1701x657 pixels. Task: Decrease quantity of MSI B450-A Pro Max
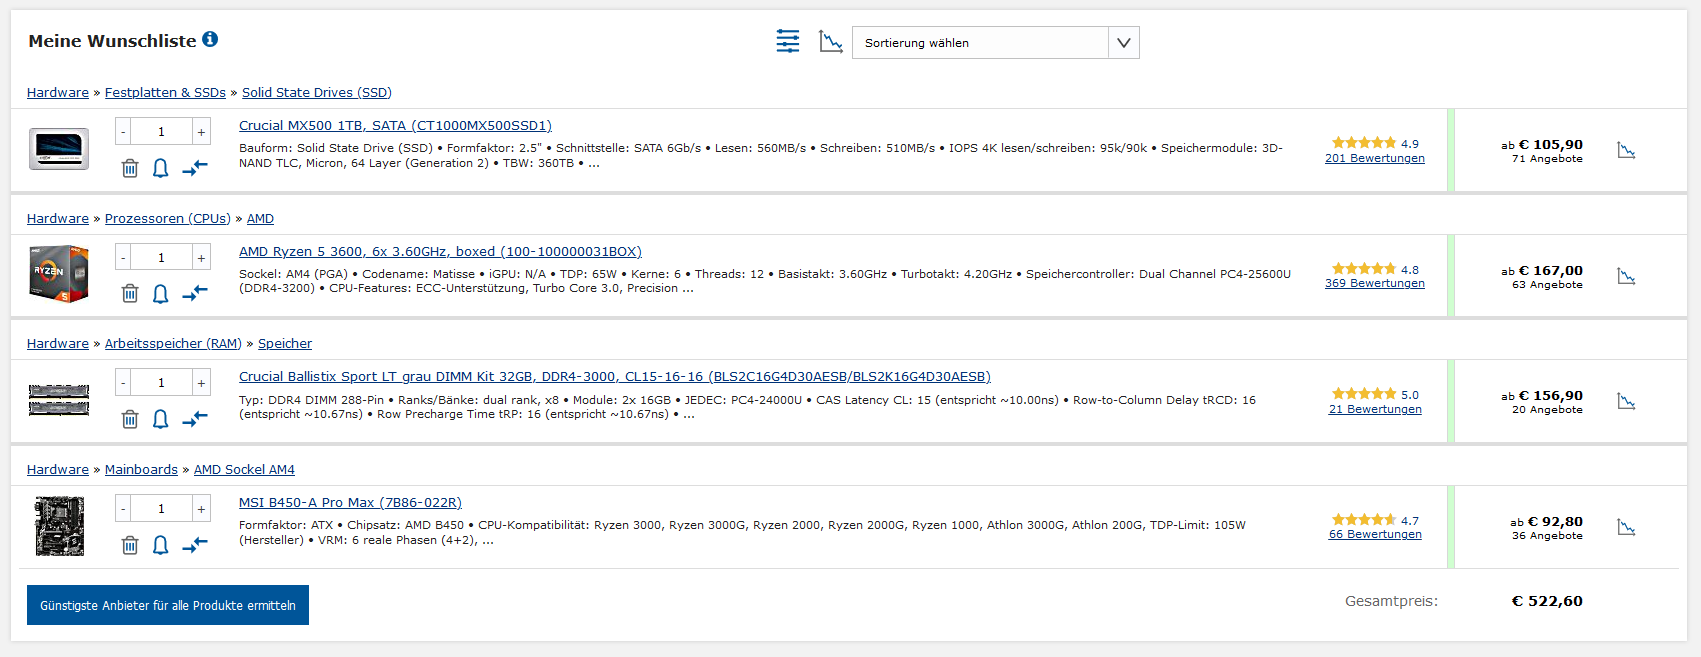(x=124, y=509)
